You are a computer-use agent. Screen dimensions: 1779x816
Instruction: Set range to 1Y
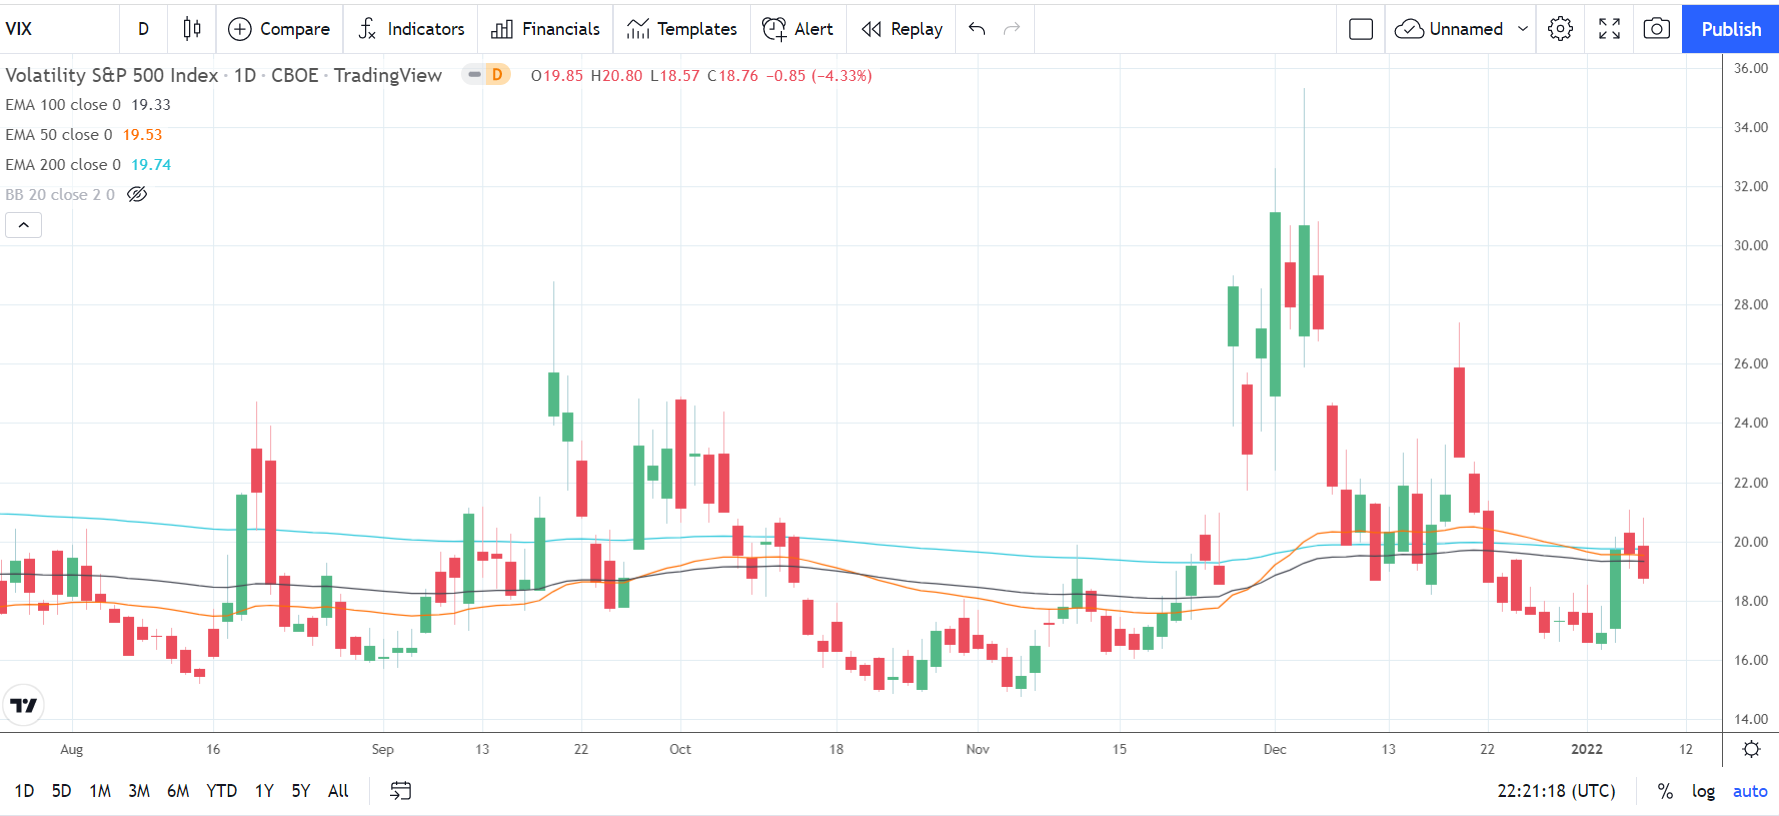pyautogui.click(x=264, y=791)
